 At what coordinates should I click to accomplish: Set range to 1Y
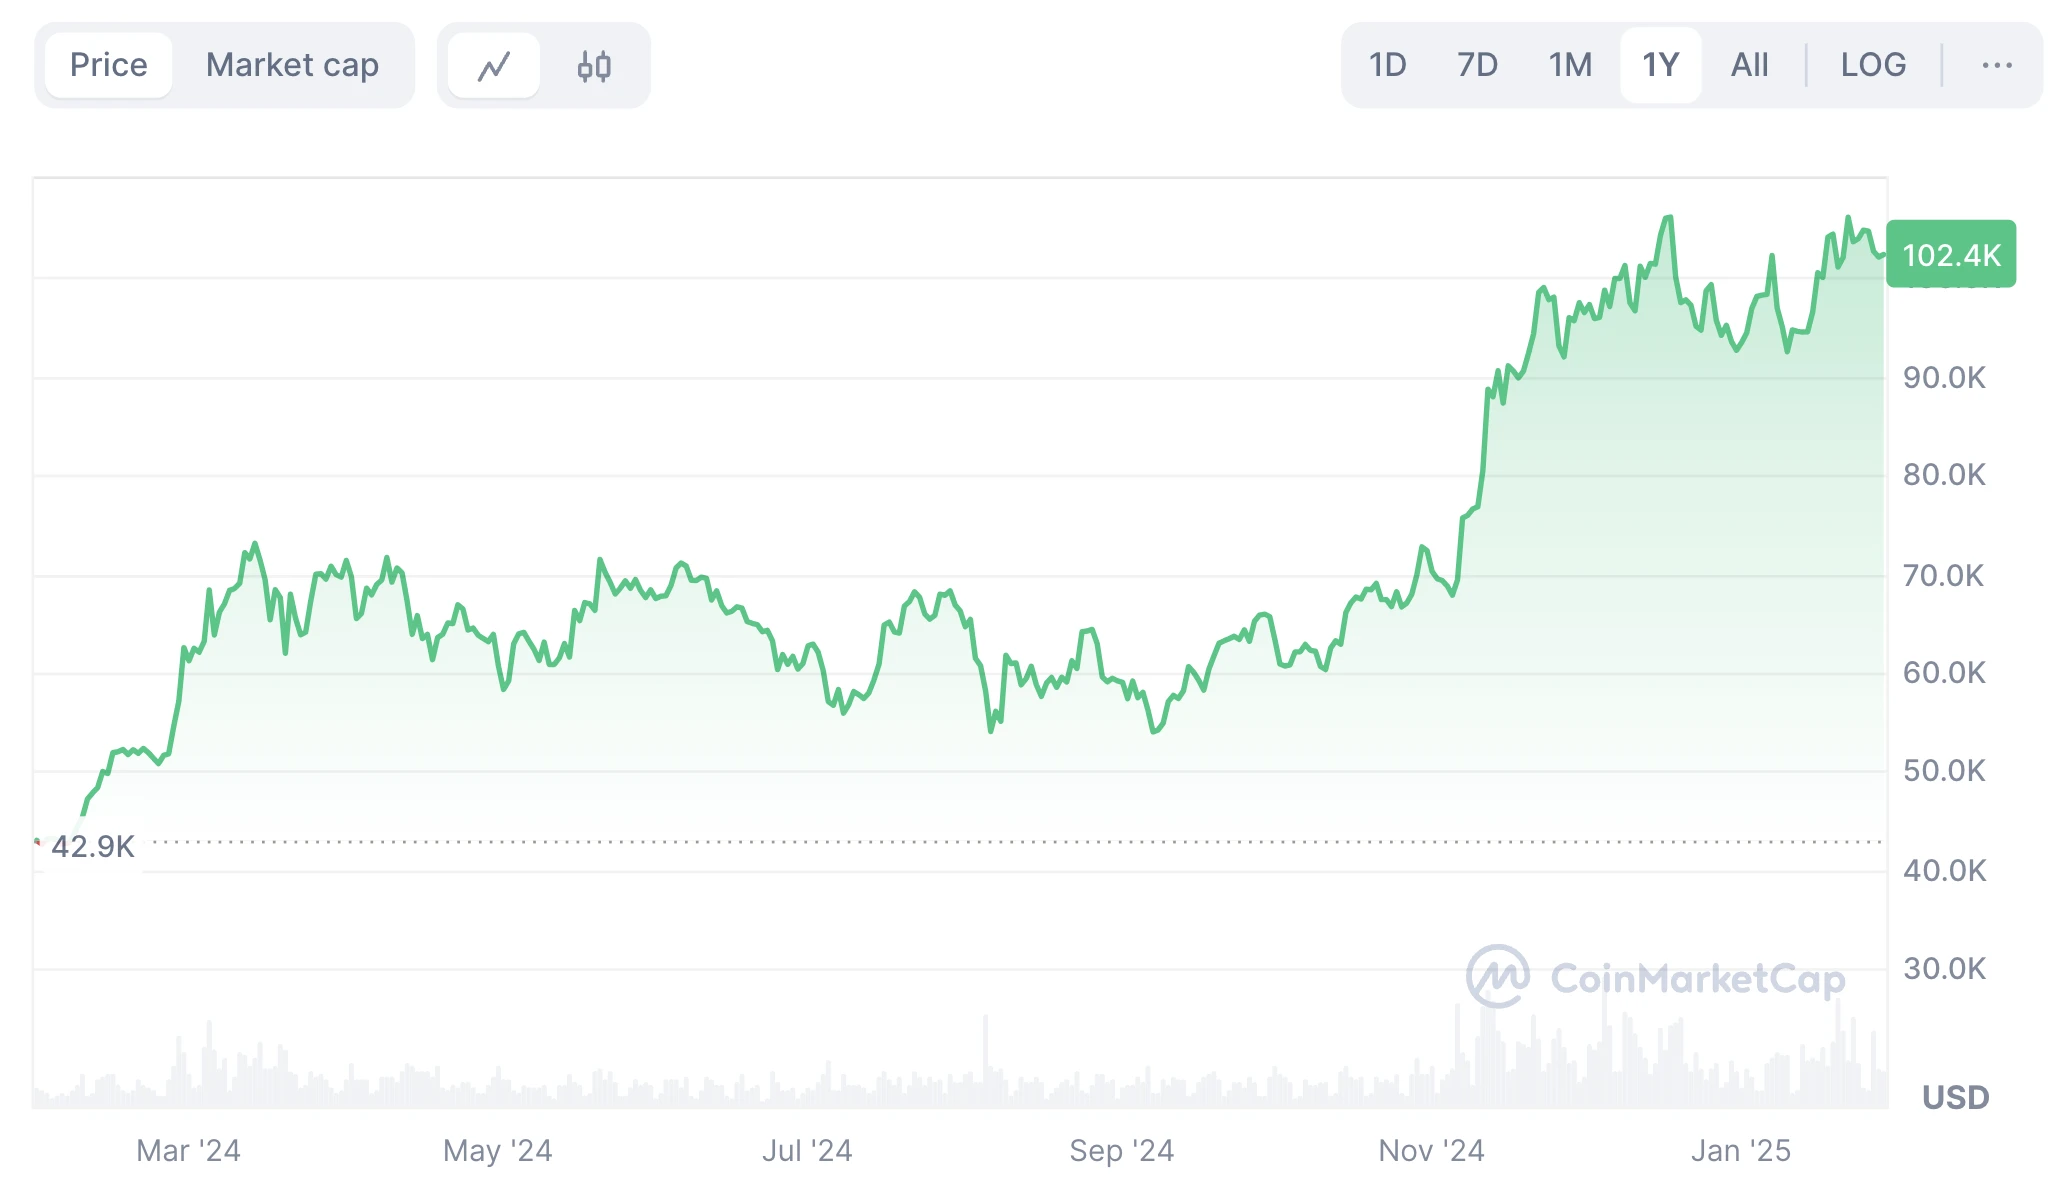(x=1660, y=65)
